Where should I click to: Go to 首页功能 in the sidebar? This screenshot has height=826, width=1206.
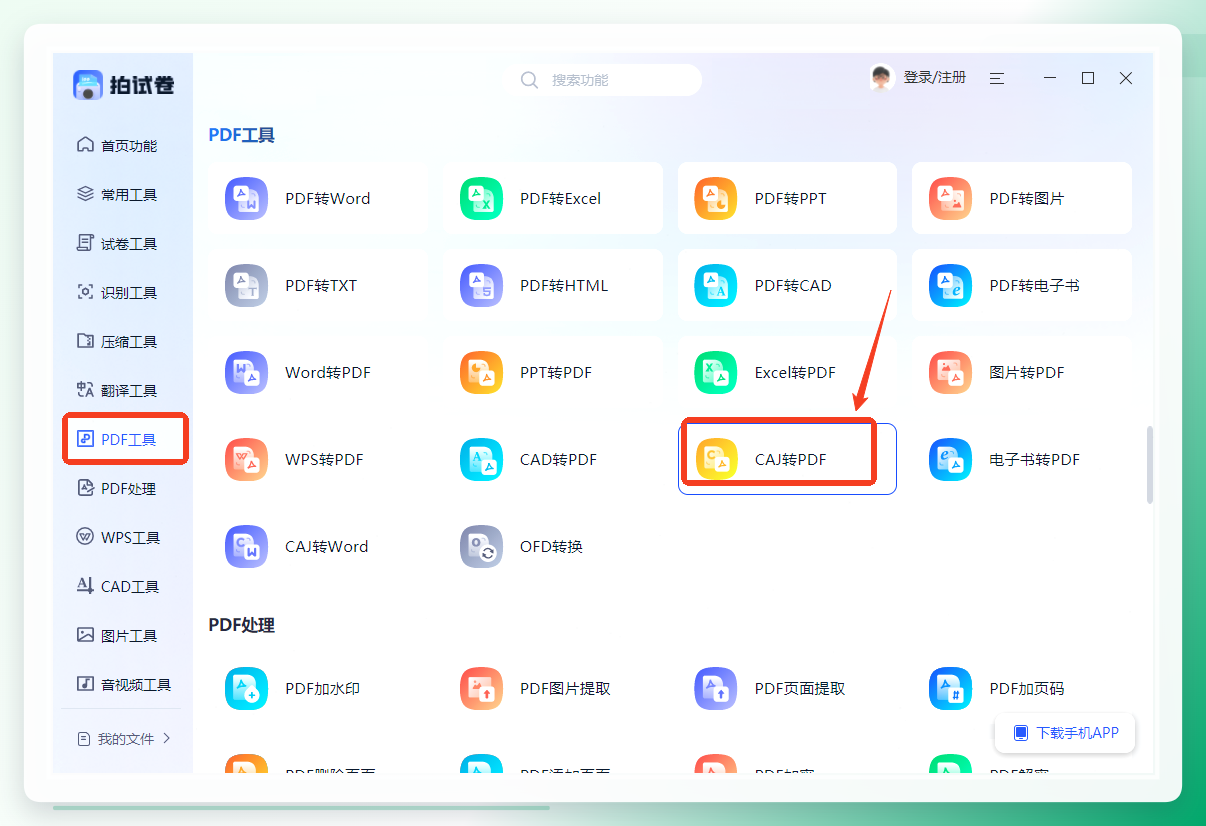tap(117, 145)
